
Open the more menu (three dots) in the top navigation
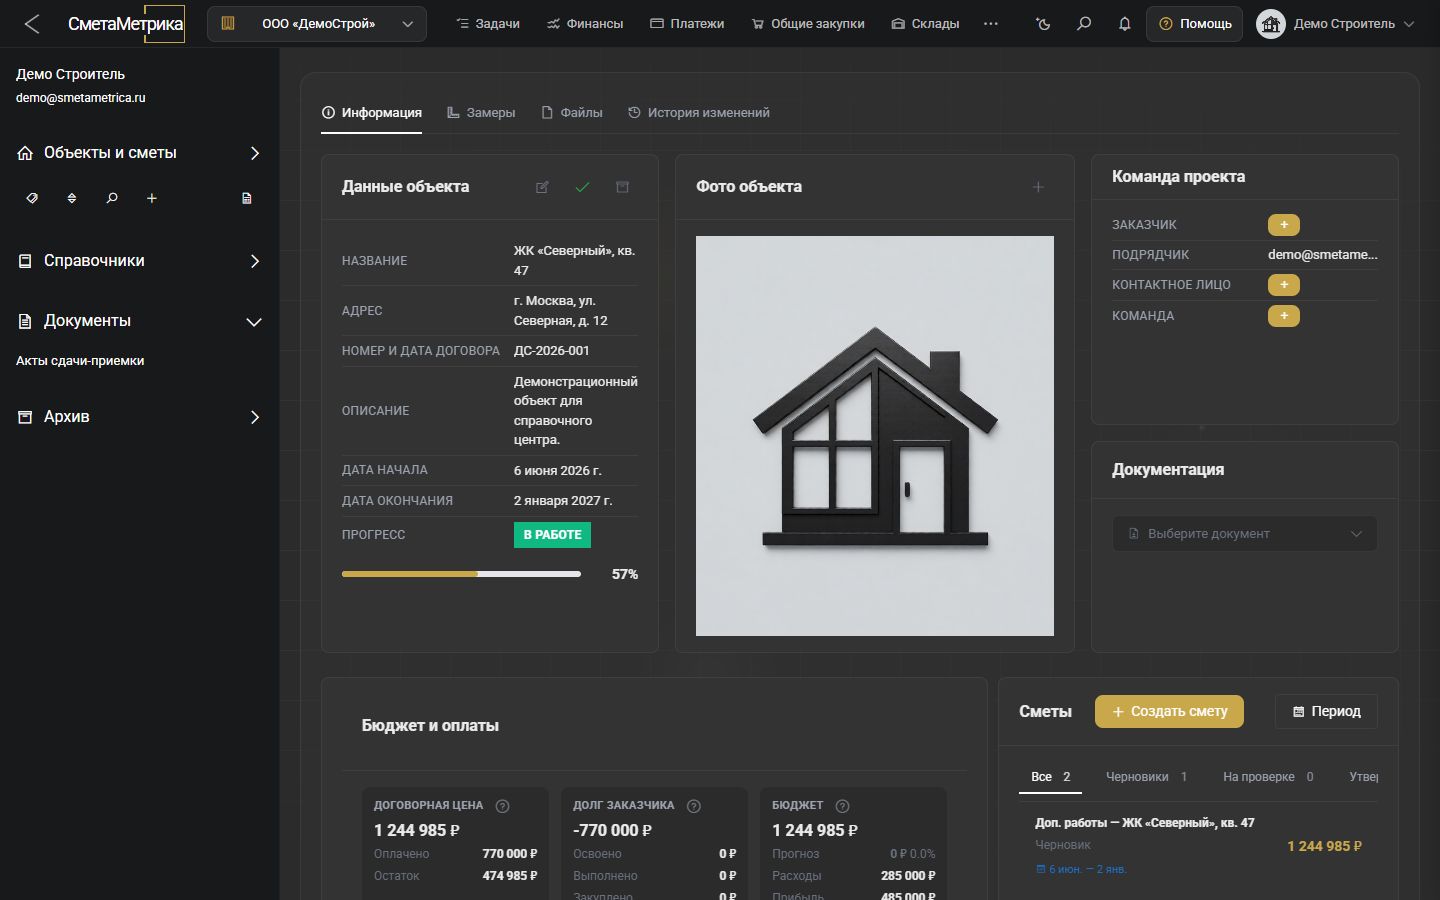pyautogui.click(x=991, y=24)
